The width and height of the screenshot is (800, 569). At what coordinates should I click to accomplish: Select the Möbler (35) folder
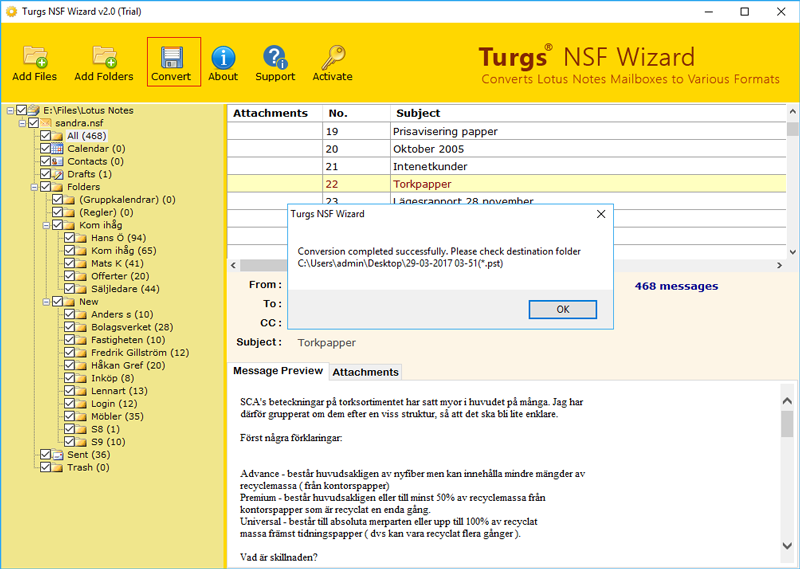click(117, 416)
